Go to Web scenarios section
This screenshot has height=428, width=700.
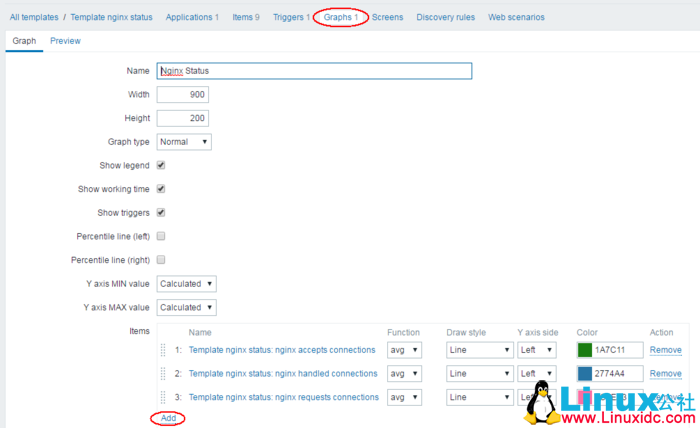pos(516,17)
